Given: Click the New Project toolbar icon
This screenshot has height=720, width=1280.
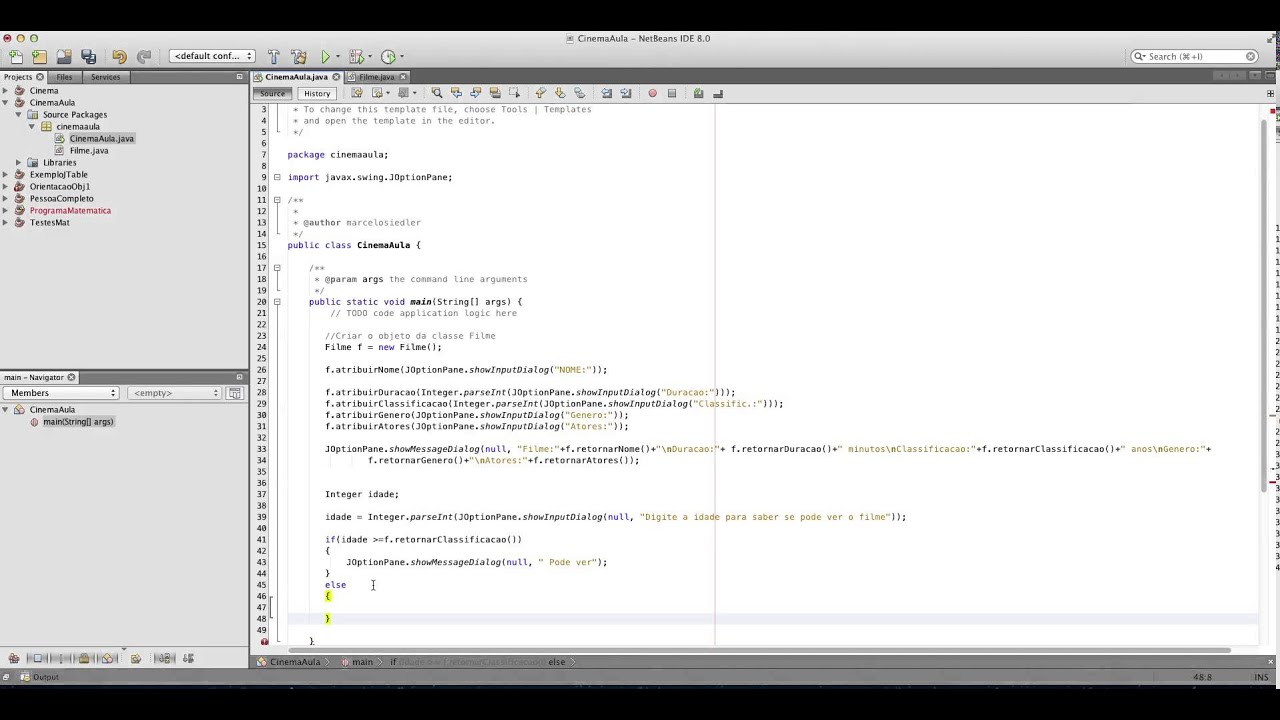Looking at the screenshot, I should pos(39,56).
